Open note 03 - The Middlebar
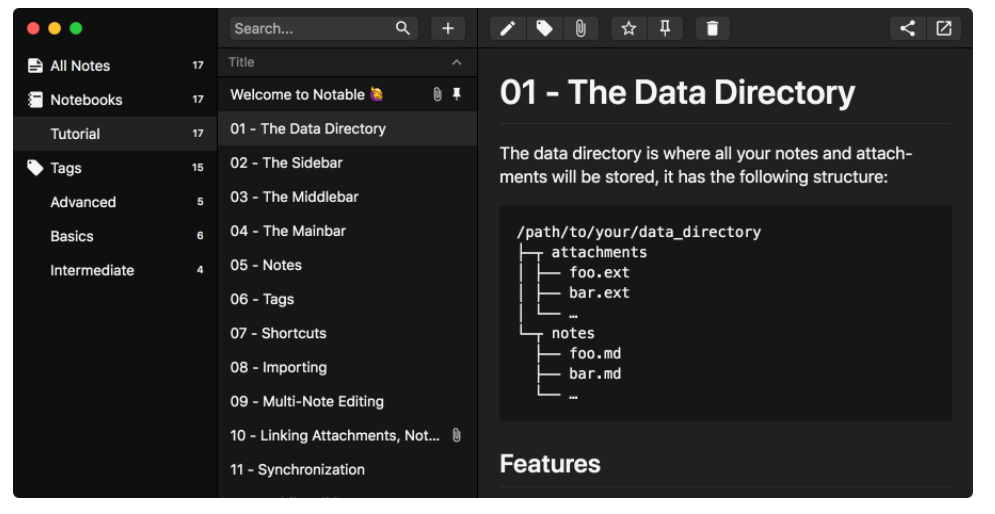 347,197
